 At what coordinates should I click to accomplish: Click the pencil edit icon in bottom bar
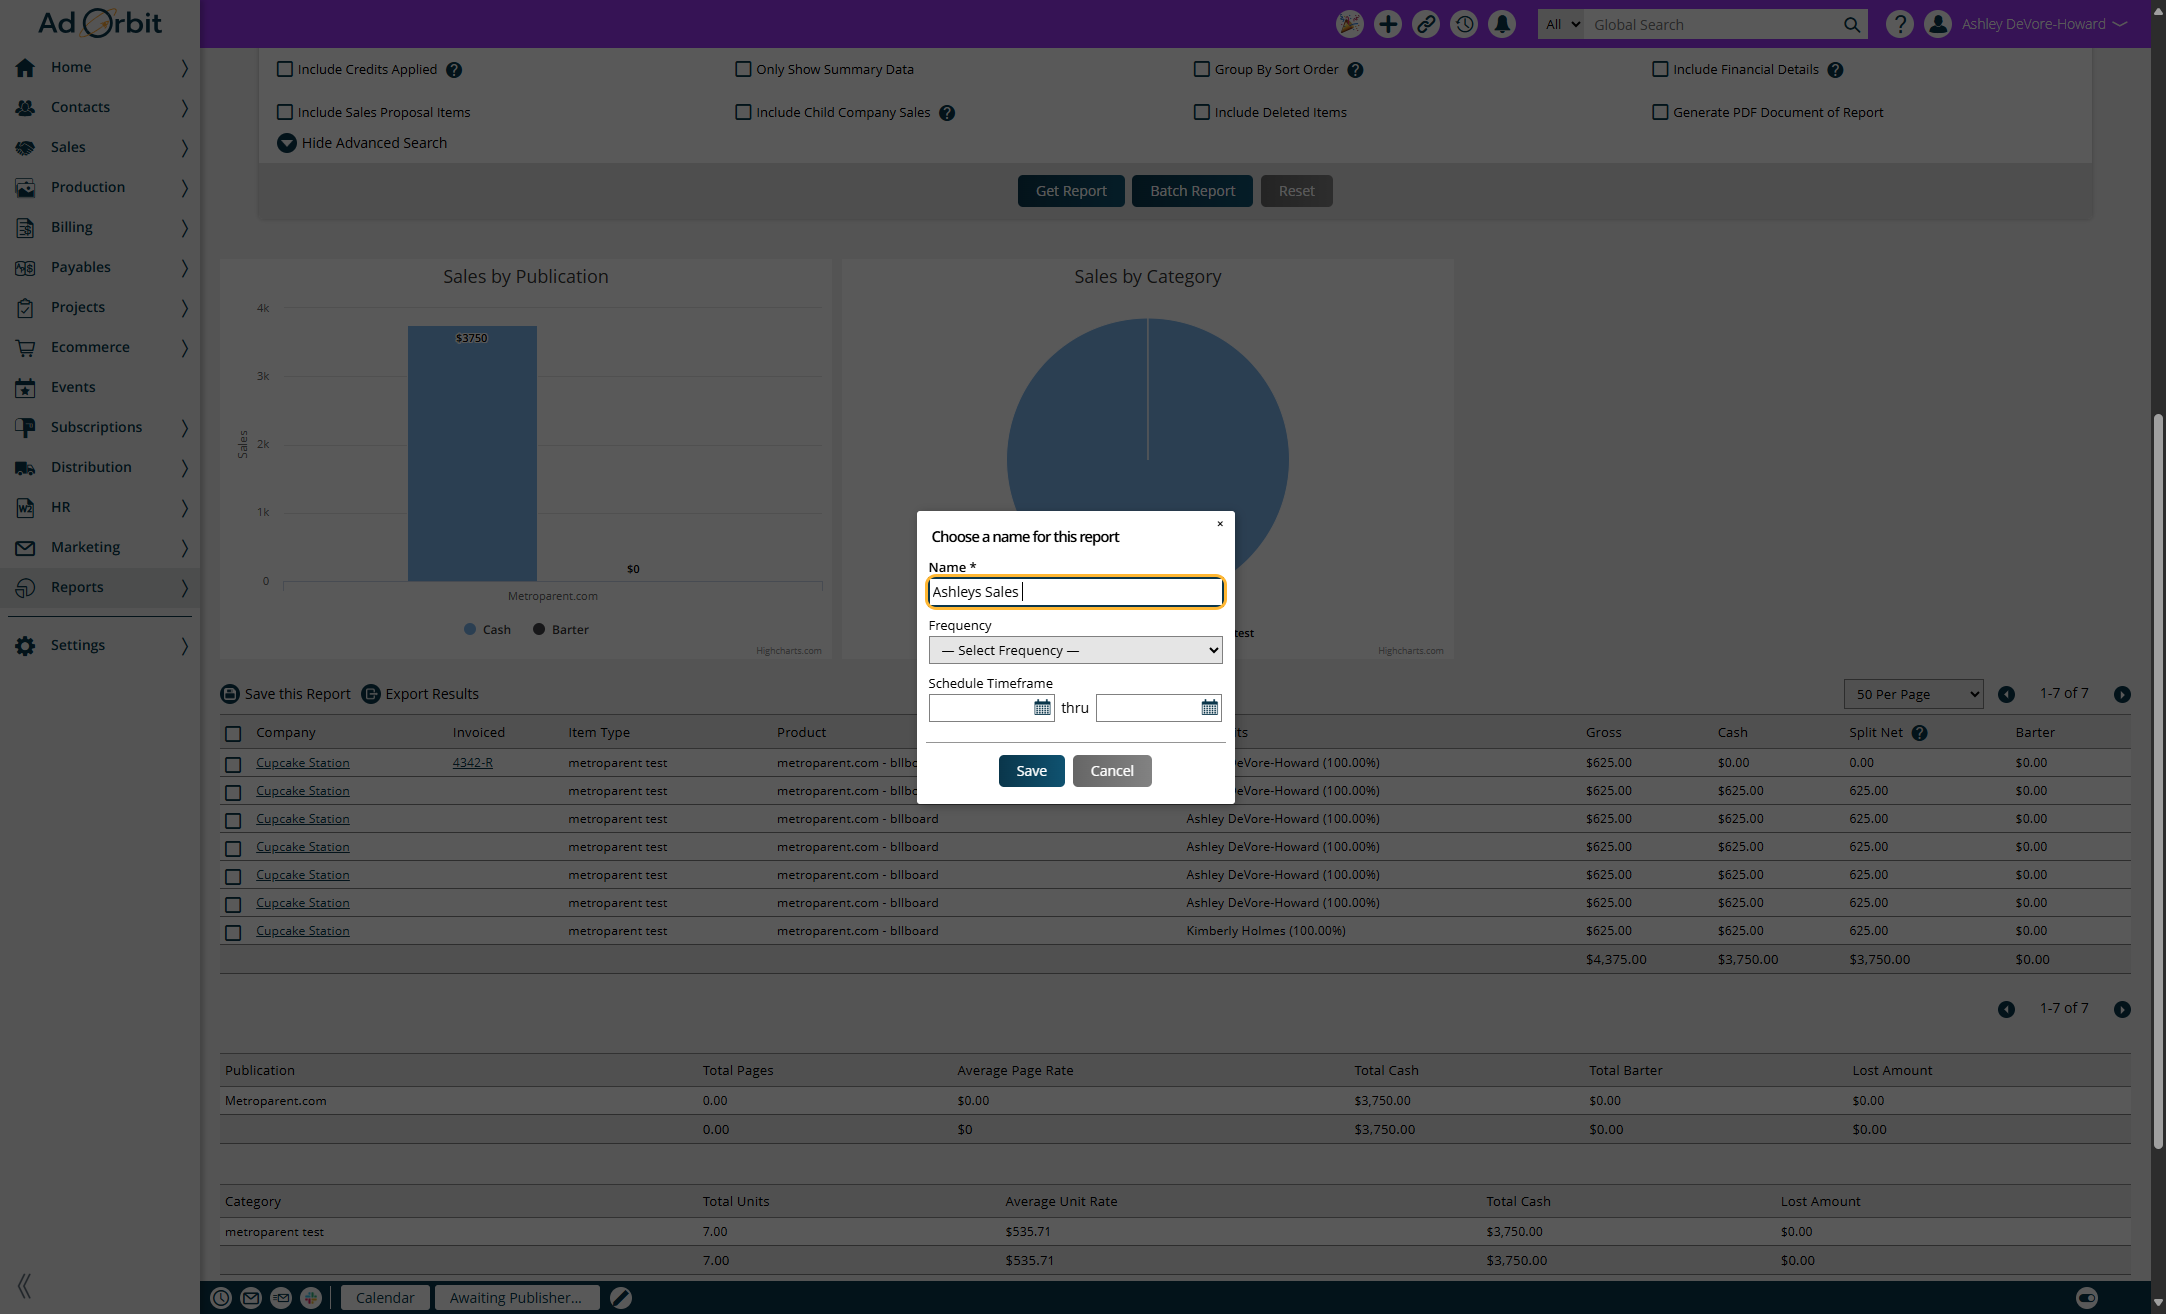[621, 1298]
